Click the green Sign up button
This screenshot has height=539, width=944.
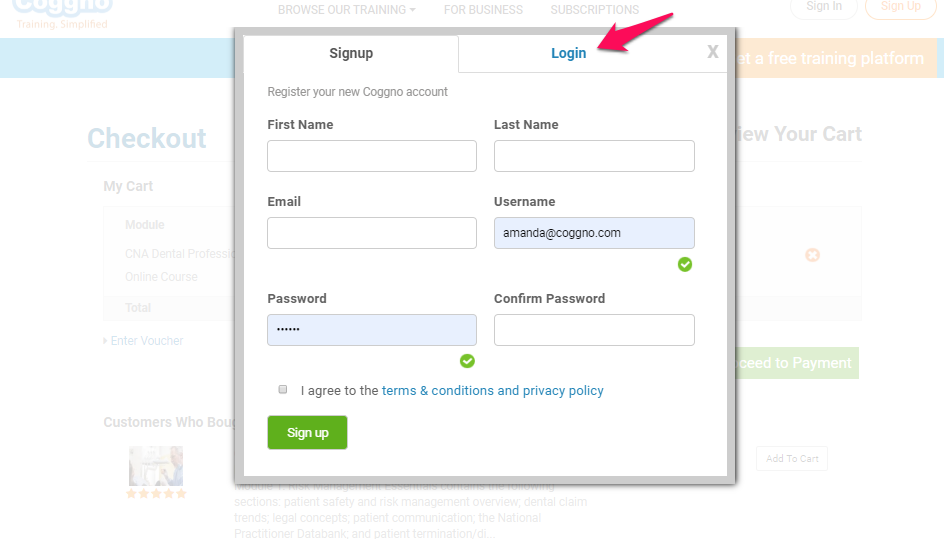click(x=307, y=432)
